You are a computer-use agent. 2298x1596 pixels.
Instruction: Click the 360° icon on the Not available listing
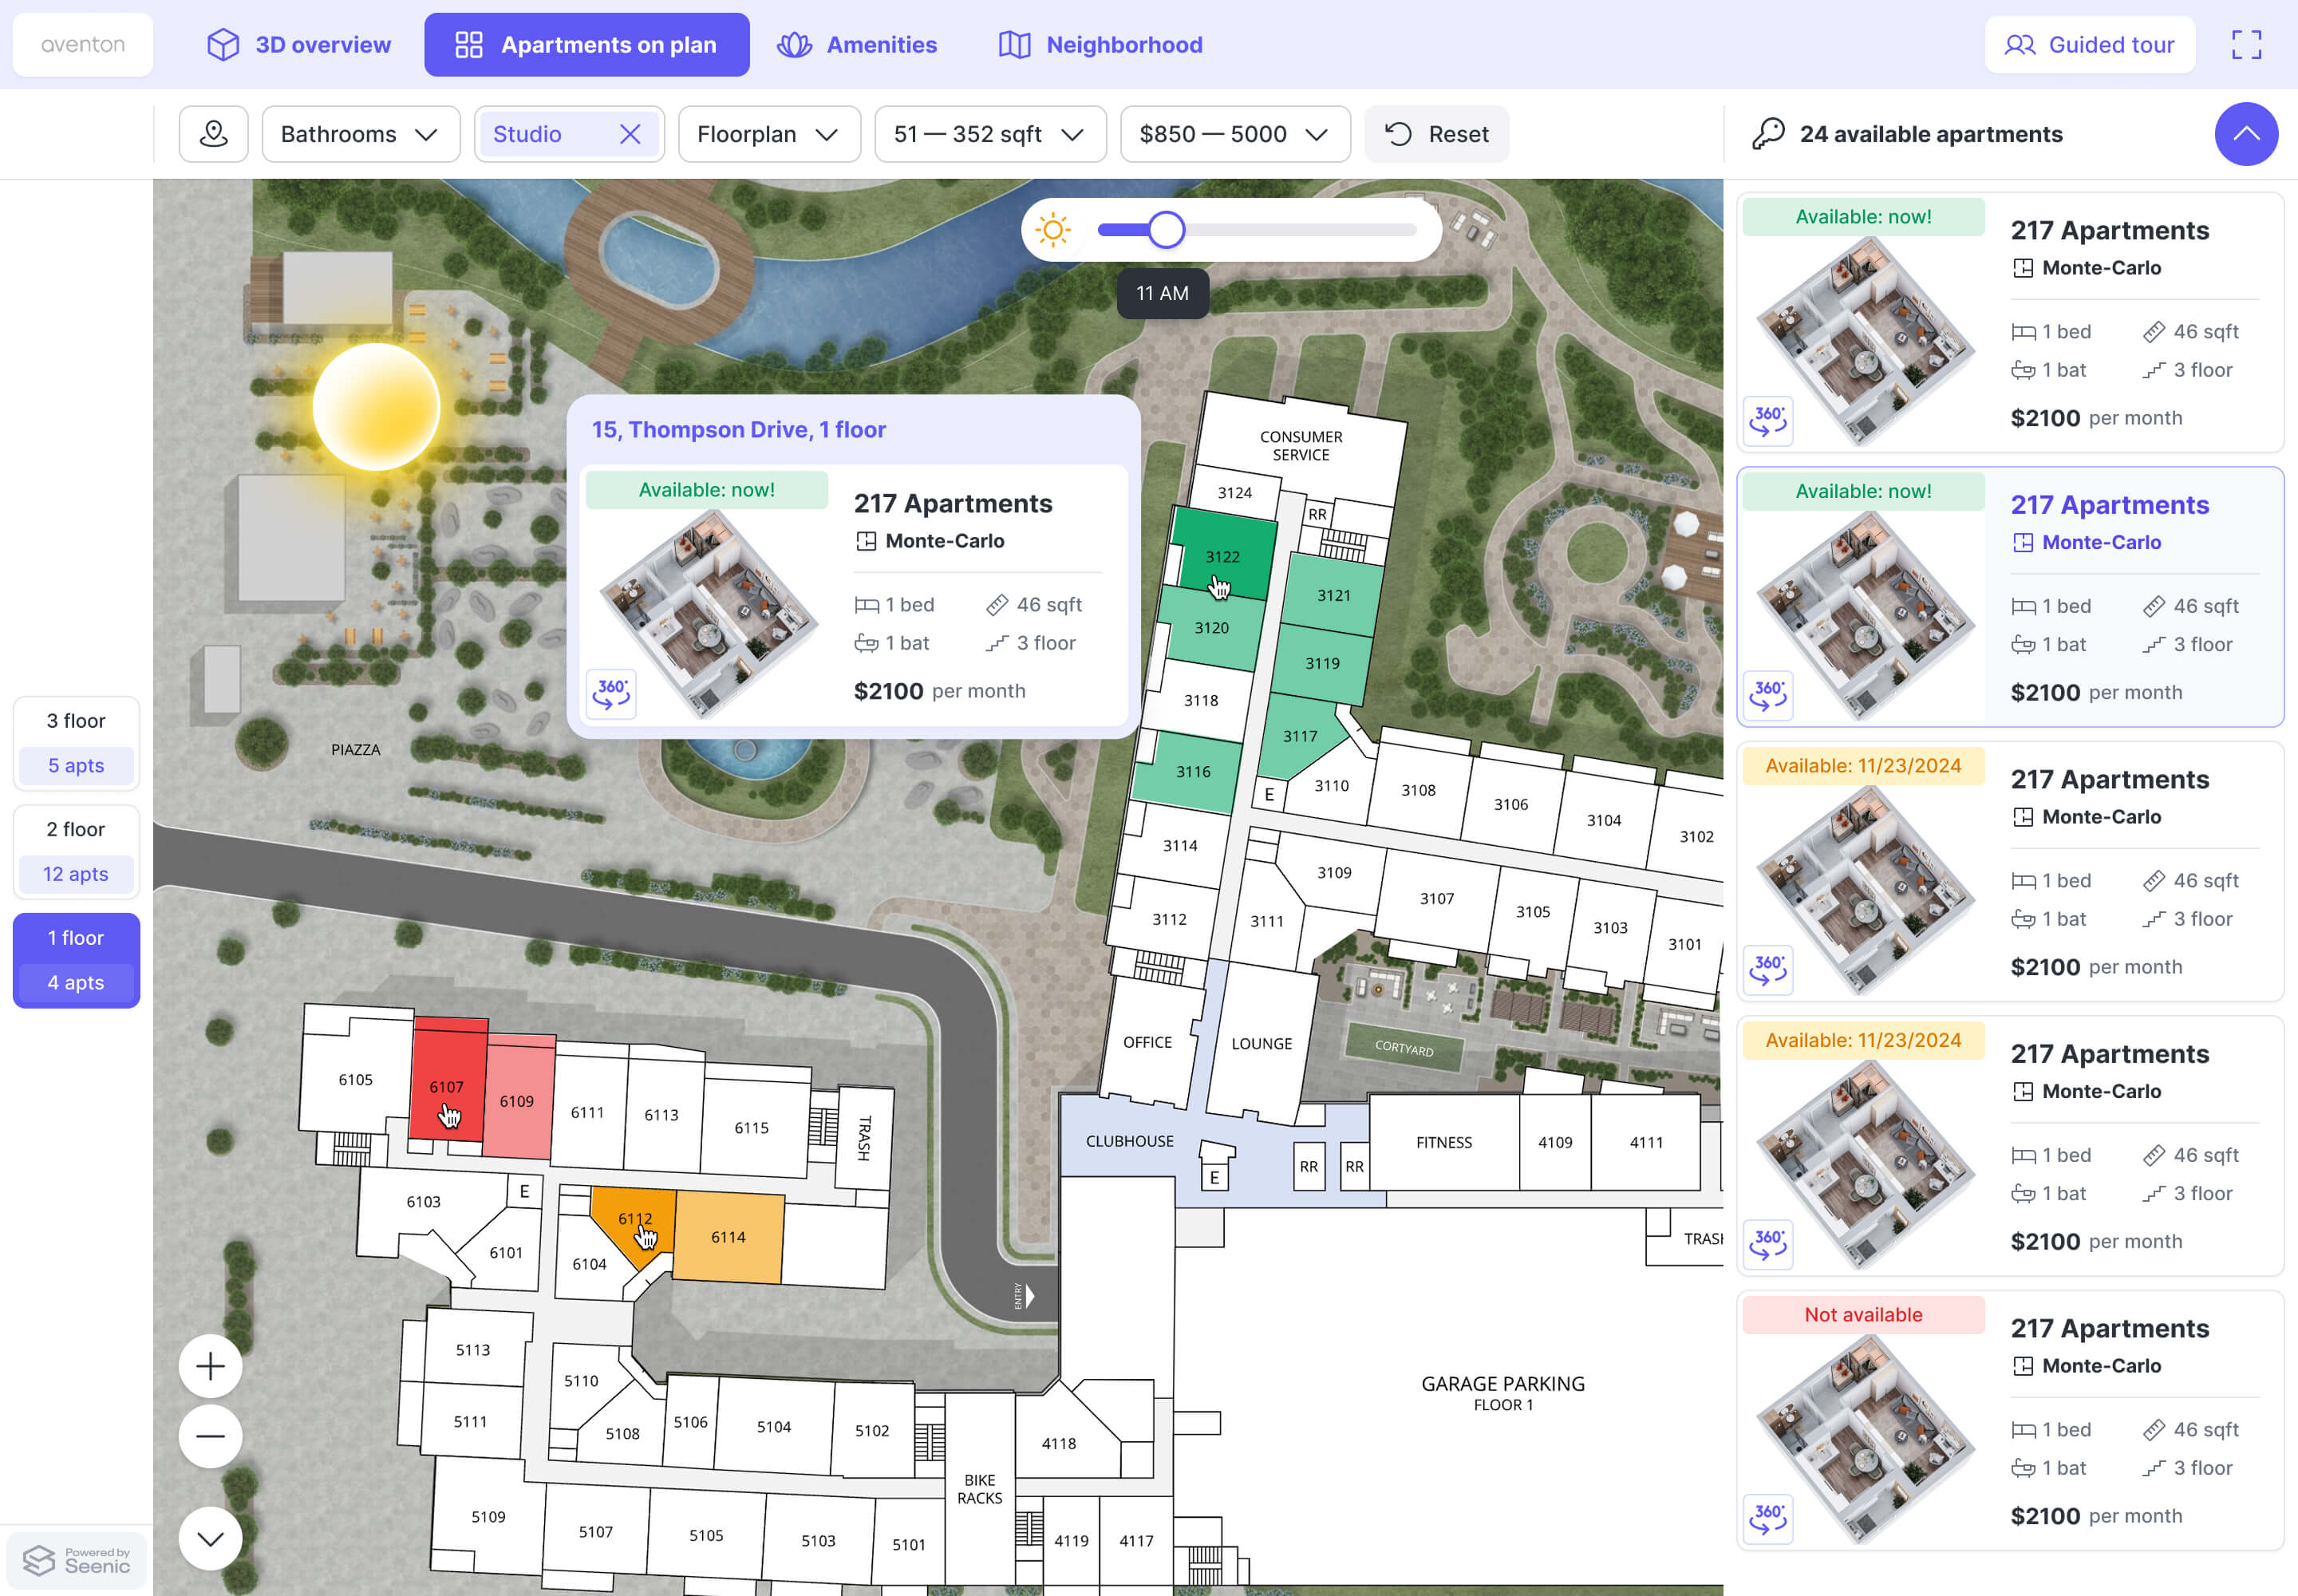[1768, 1518]
